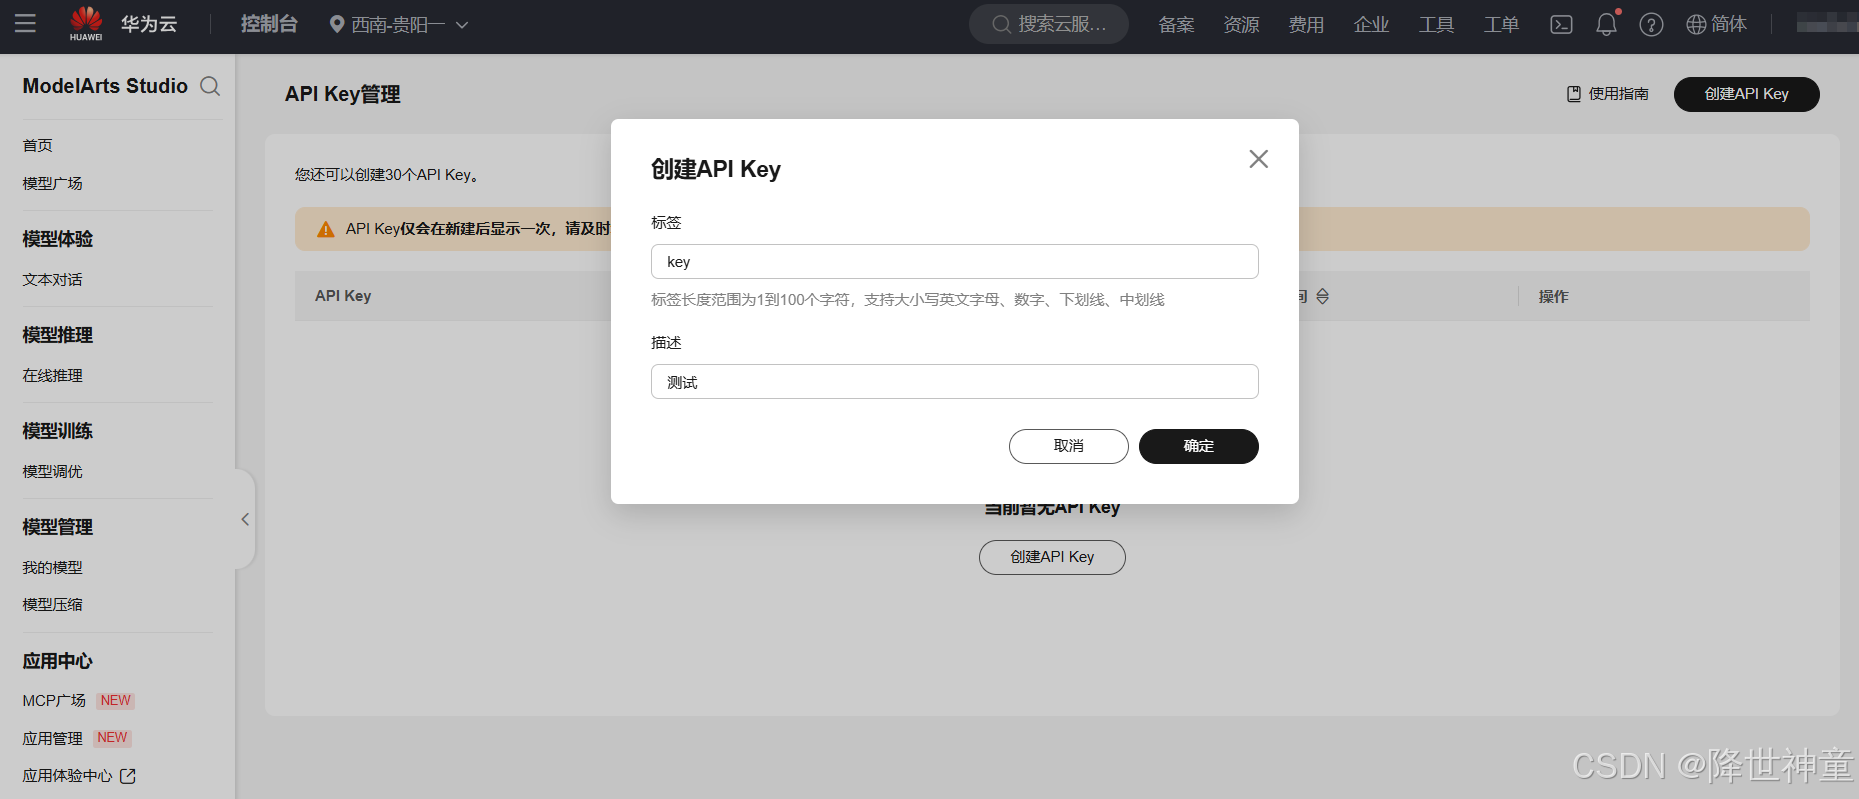1859x799 pixels.
Task: Click the 使用指南 guide icon
Action: [1574, 94]
